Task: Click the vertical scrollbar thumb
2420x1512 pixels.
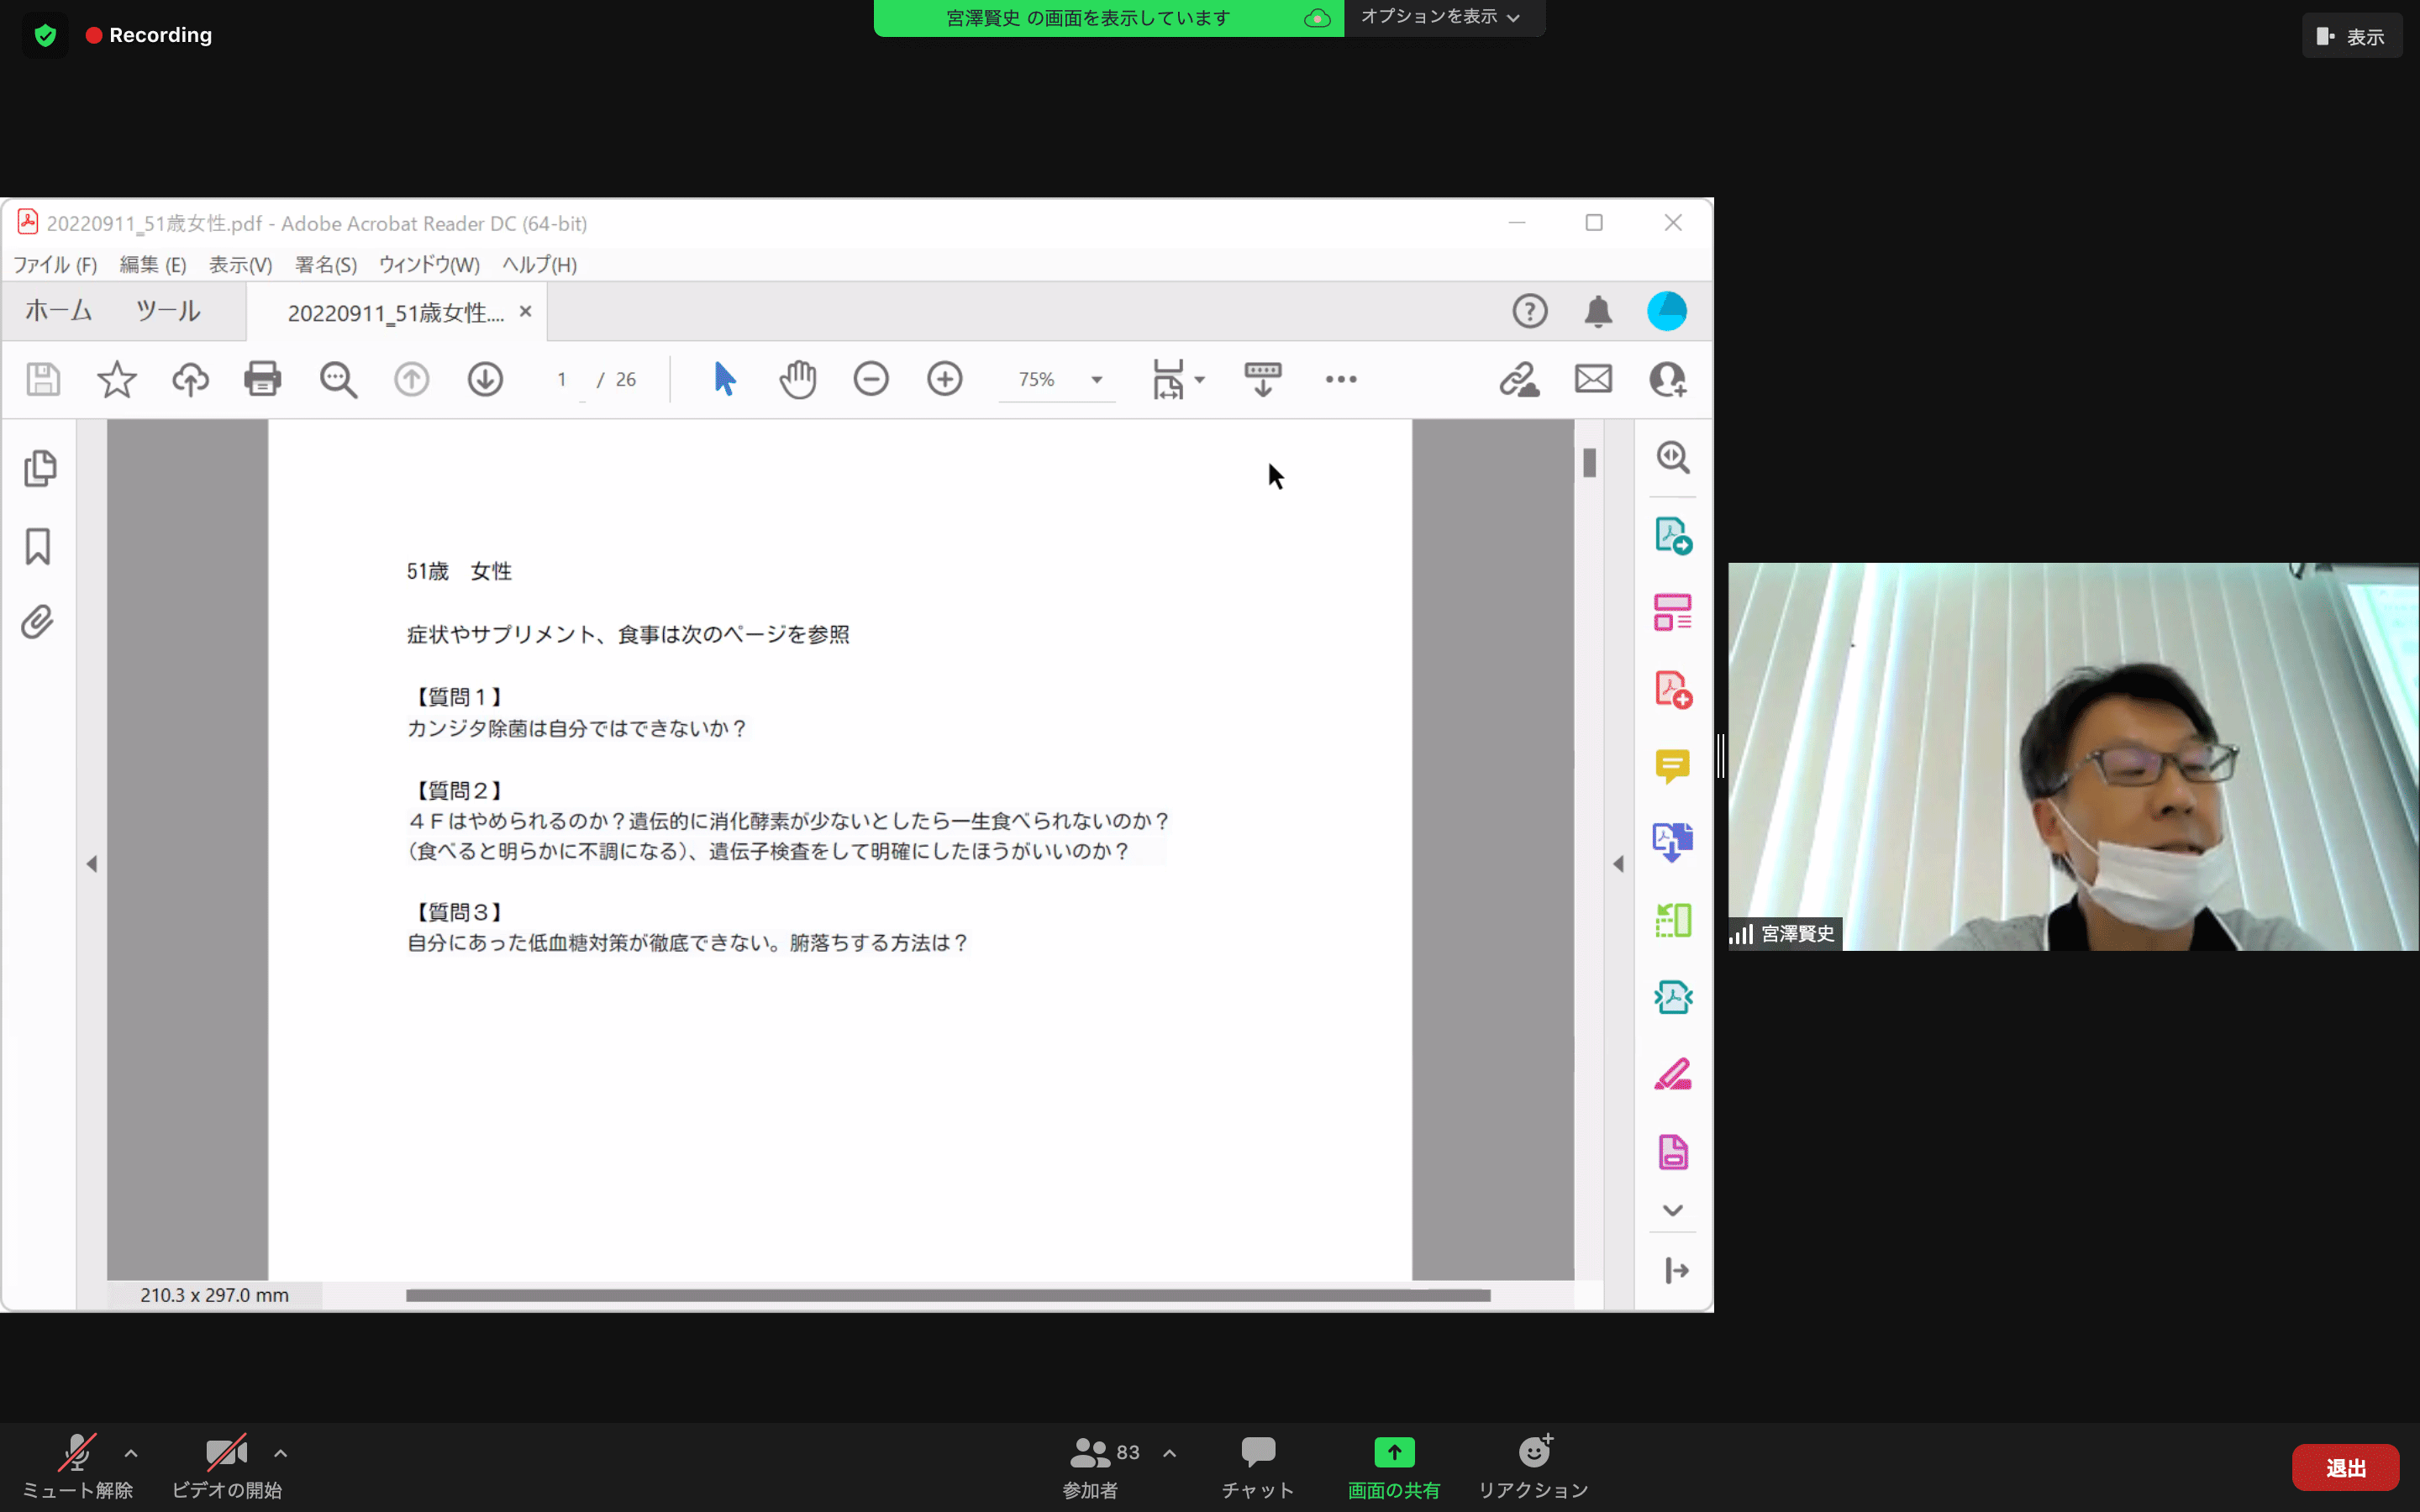Action: pyautogui.click(x=1589, y=463)
